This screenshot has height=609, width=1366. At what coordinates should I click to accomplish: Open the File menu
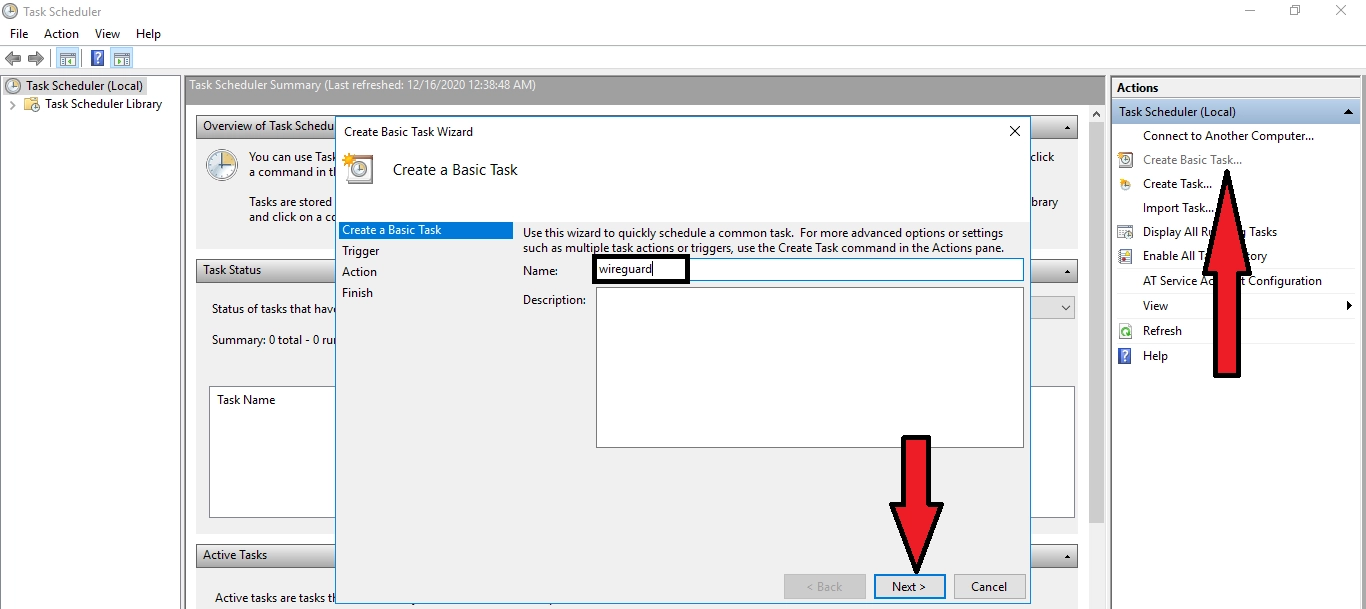point(19,34)
